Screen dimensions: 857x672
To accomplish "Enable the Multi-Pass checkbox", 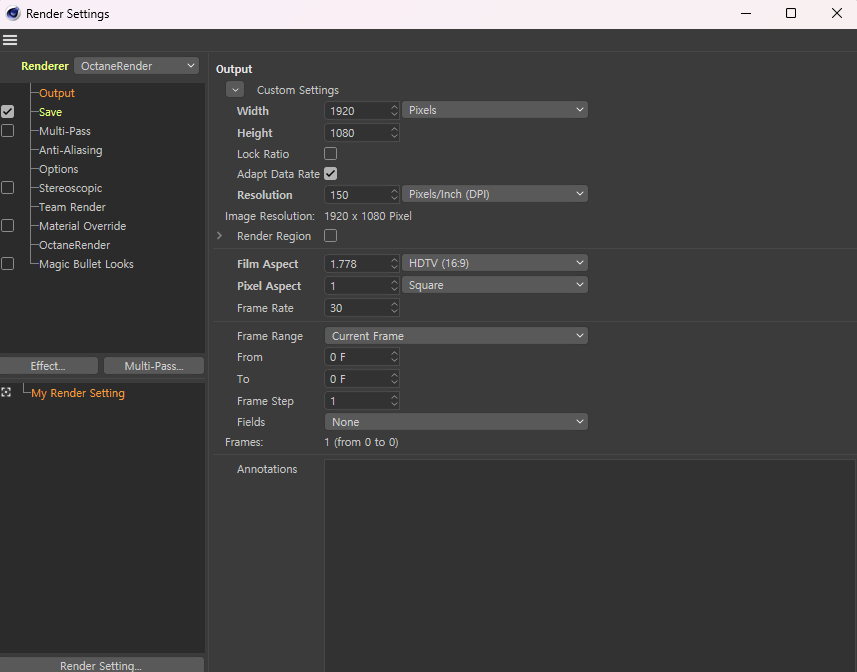I will click(x=8, y=131).
